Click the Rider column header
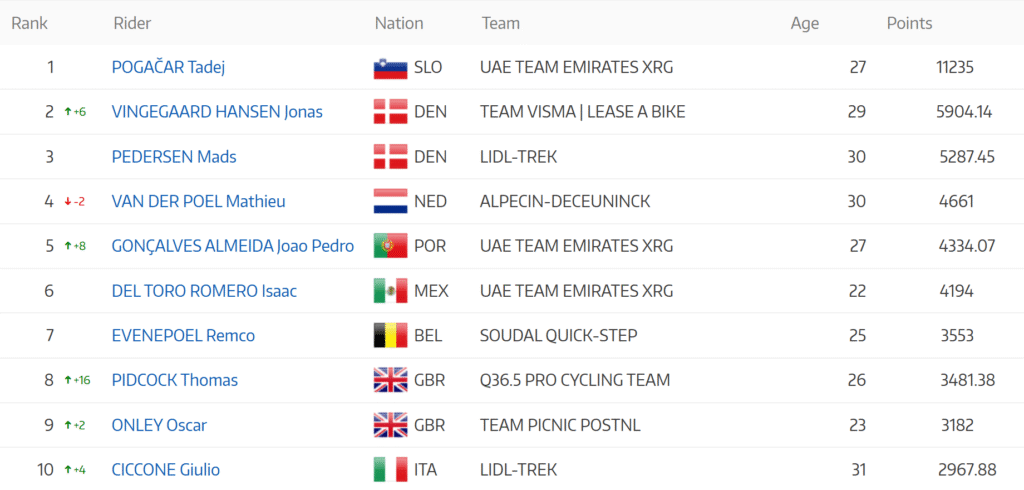1024x490 pixels. [132, 24]
